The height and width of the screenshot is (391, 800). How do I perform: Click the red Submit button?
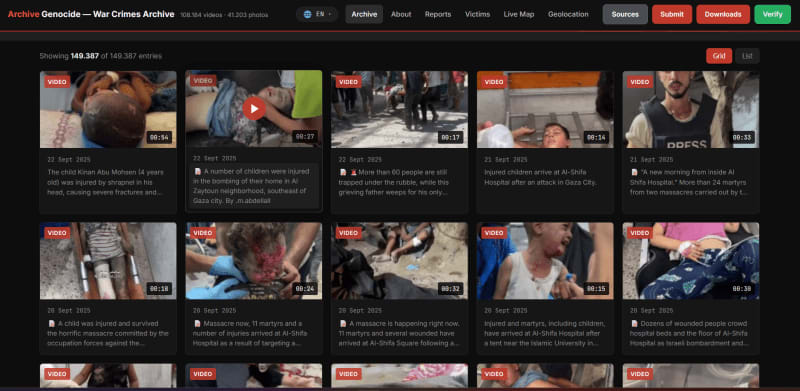pos(672,14)
